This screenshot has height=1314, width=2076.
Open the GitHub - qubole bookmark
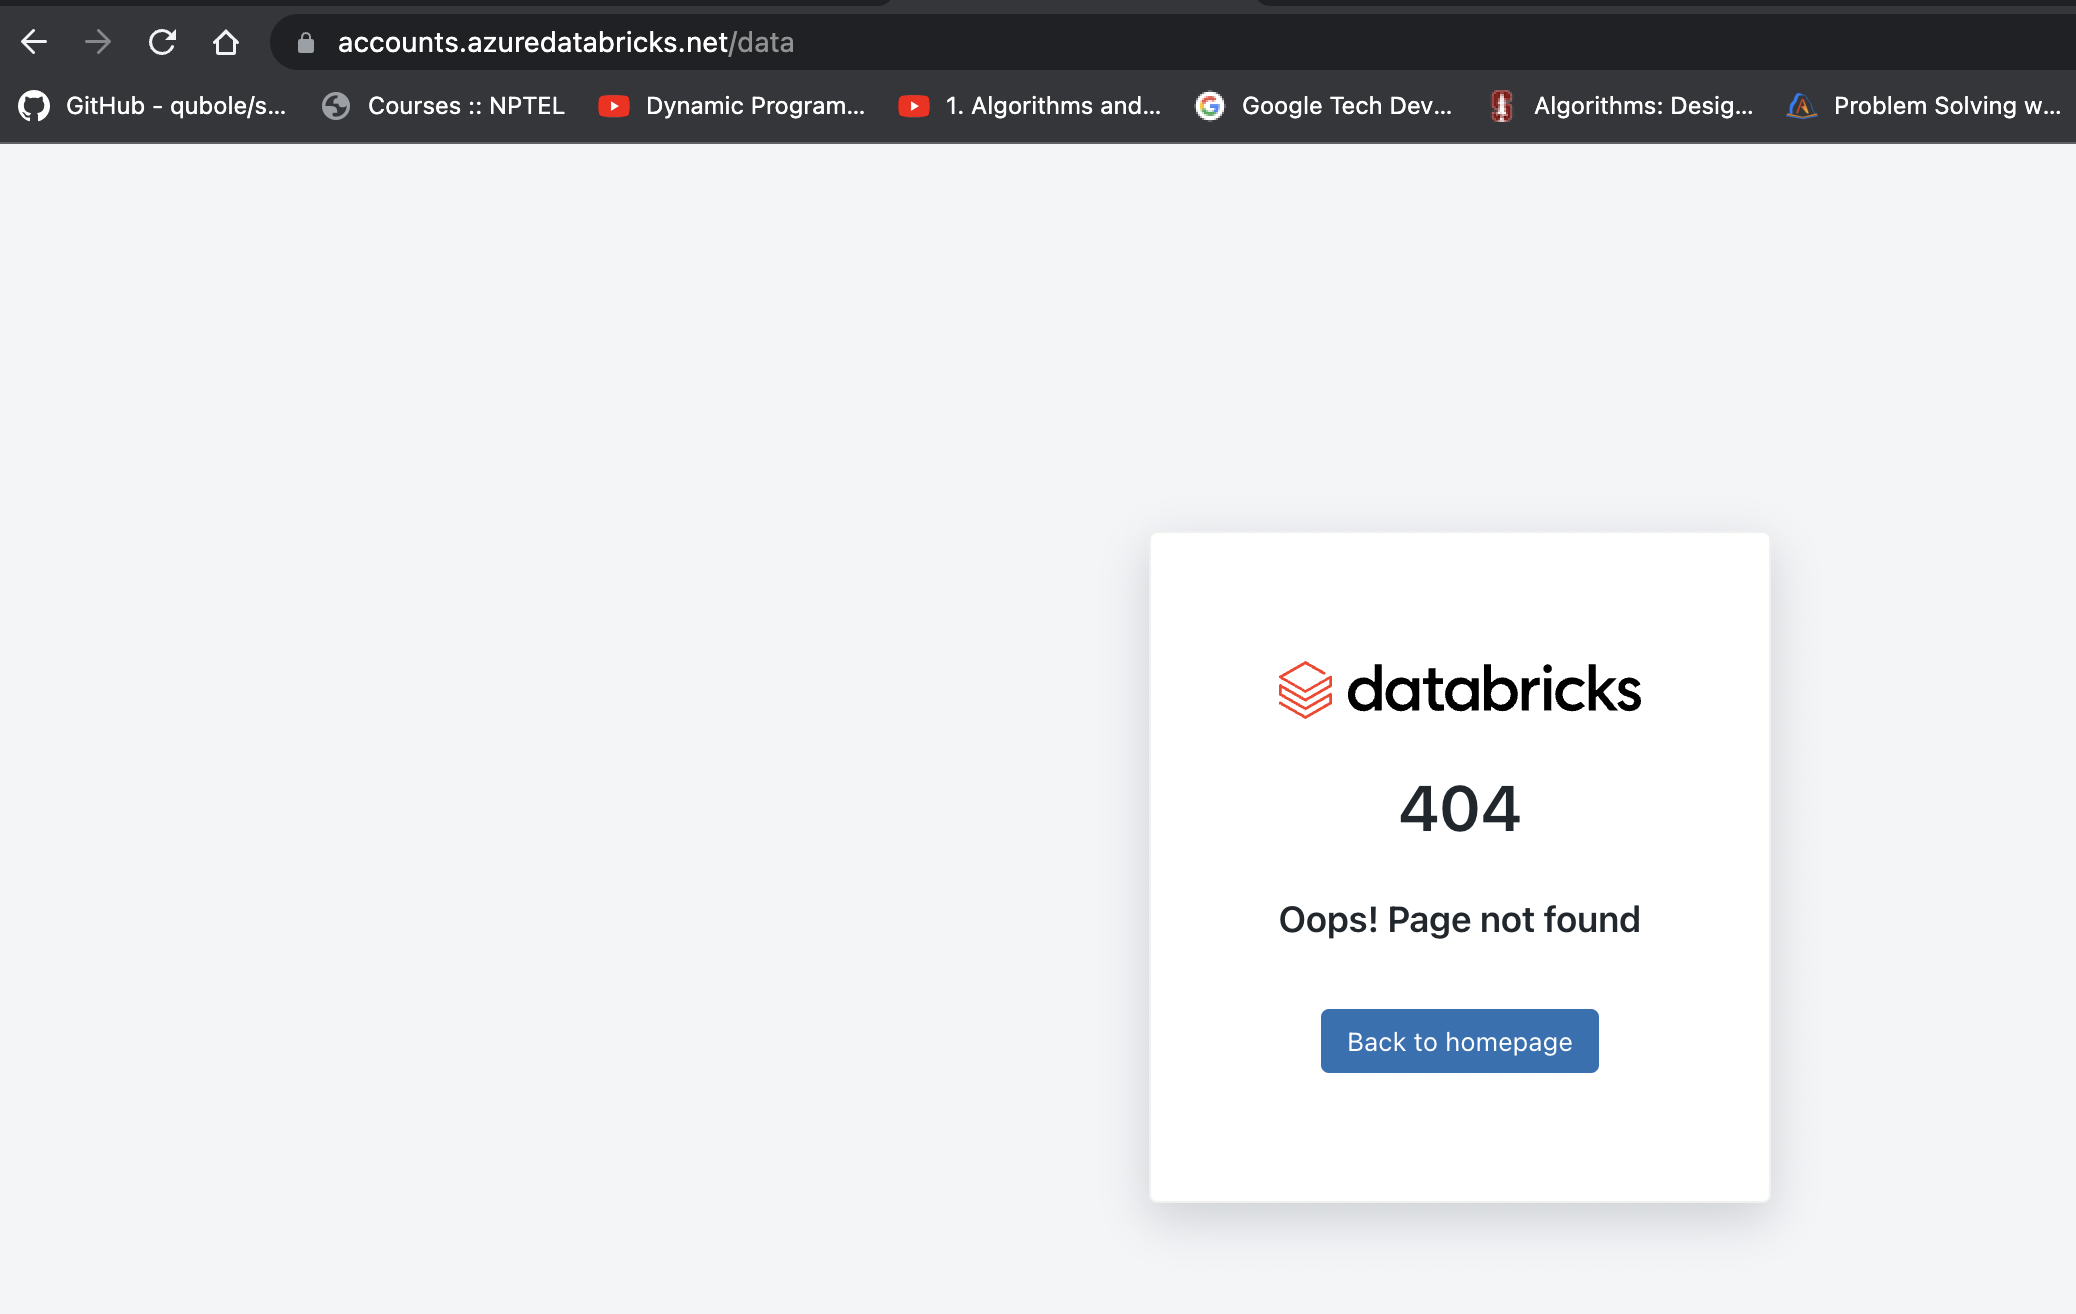pyautogui.click(x=176, y=106)
